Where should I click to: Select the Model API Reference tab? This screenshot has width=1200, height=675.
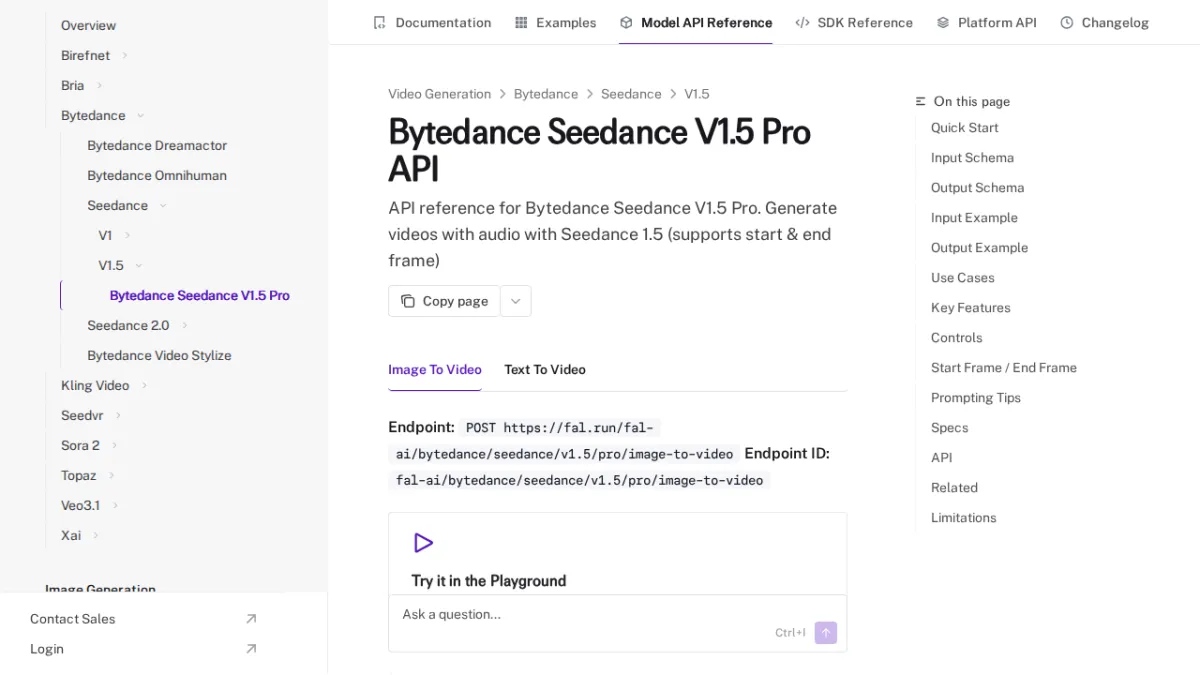click(696, 22)
